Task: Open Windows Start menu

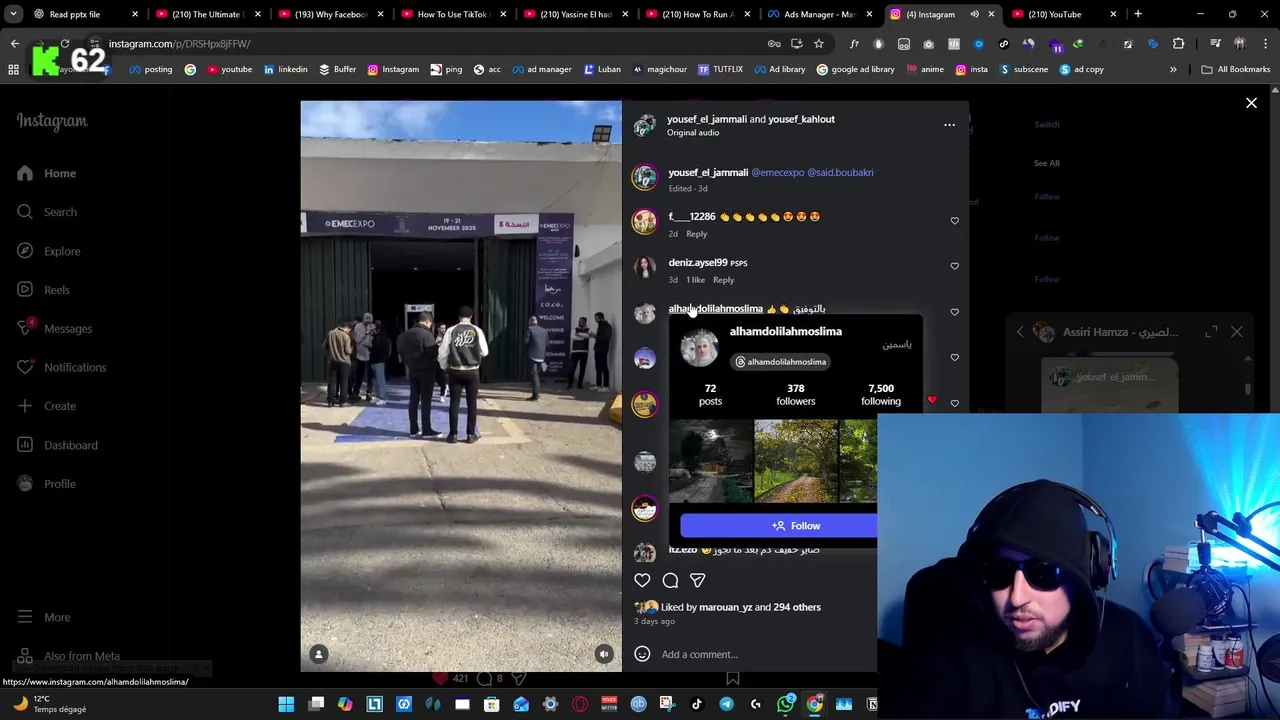Action: (x=286, y=704)
